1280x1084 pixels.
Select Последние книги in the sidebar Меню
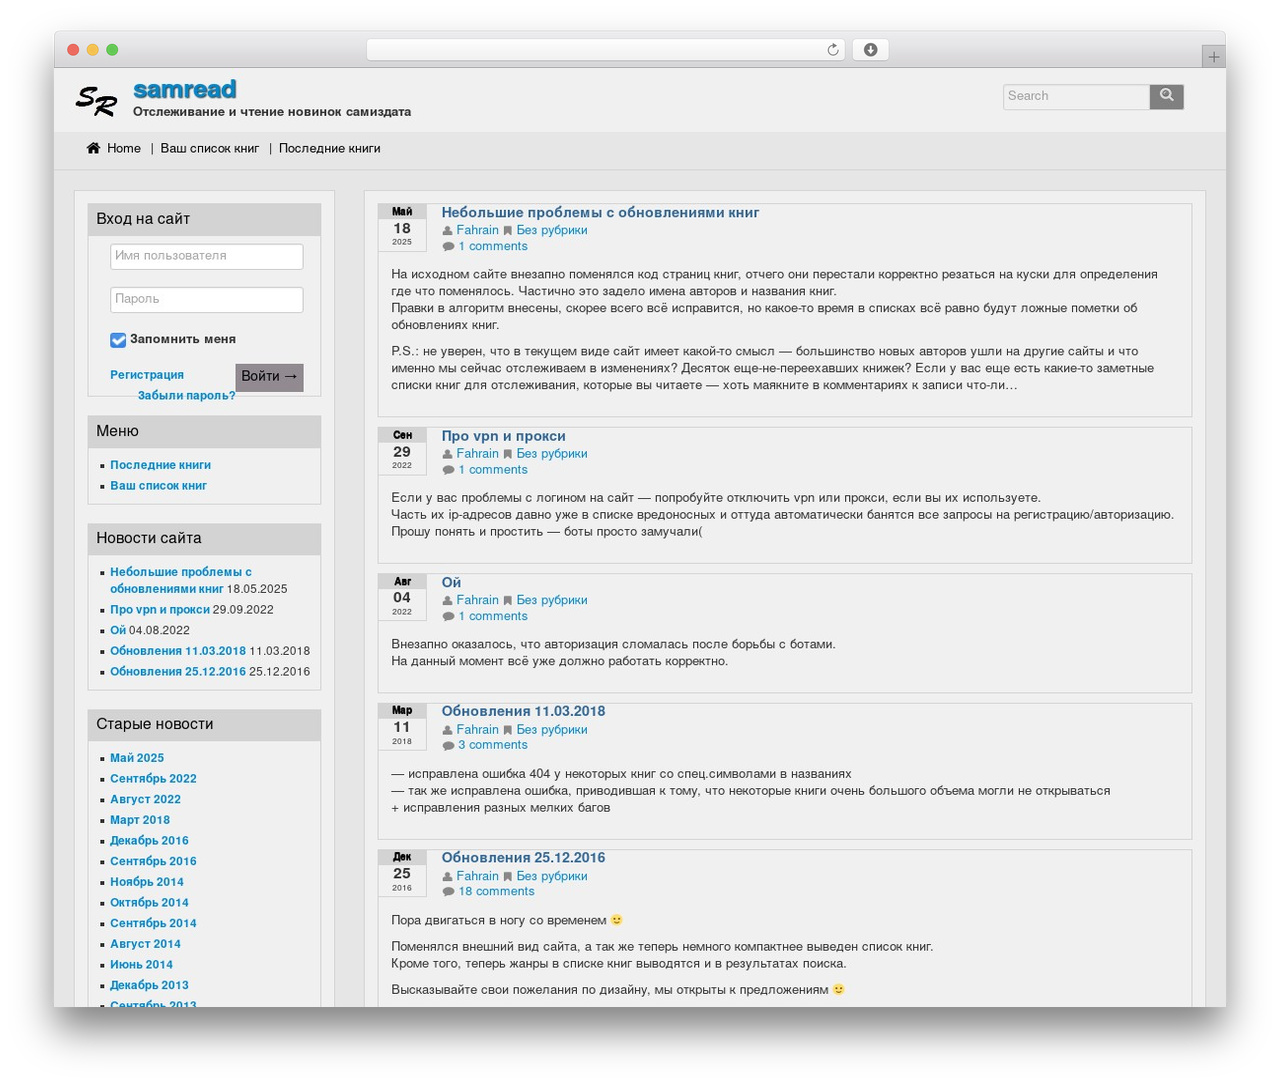pos(160,465)
